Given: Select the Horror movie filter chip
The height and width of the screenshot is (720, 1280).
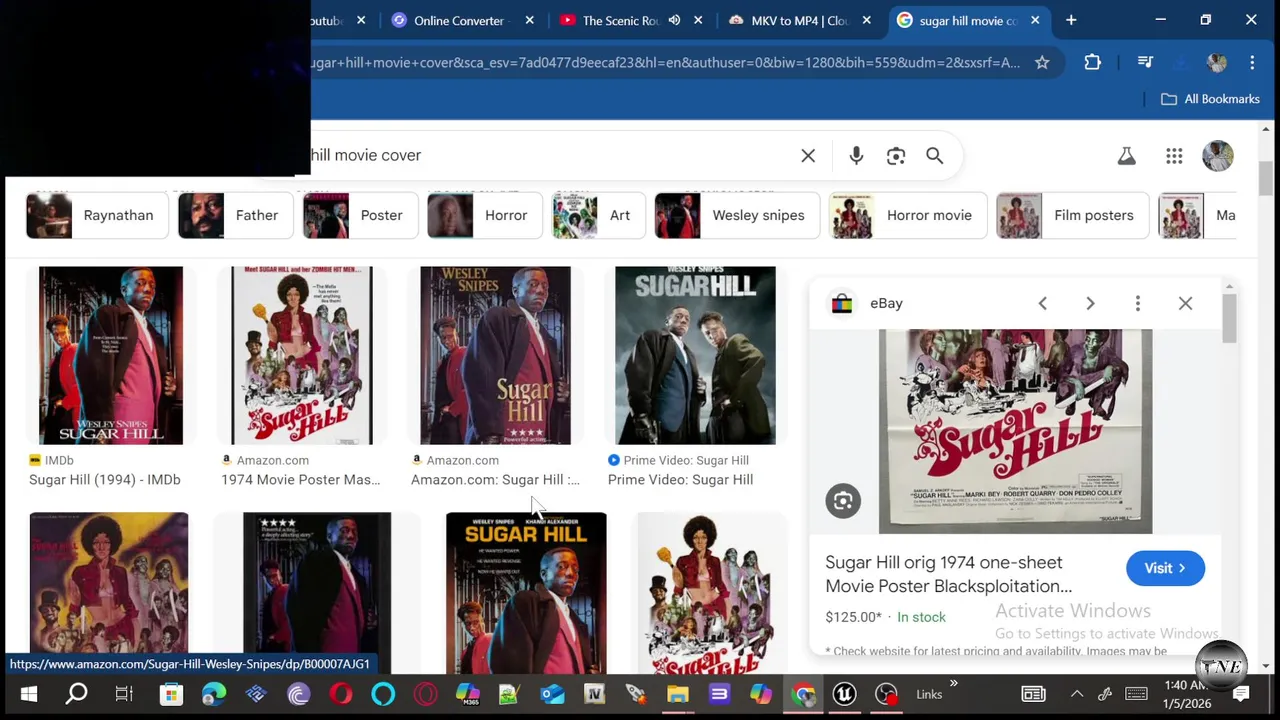Looking at the screenshot, I should [908, 215].
